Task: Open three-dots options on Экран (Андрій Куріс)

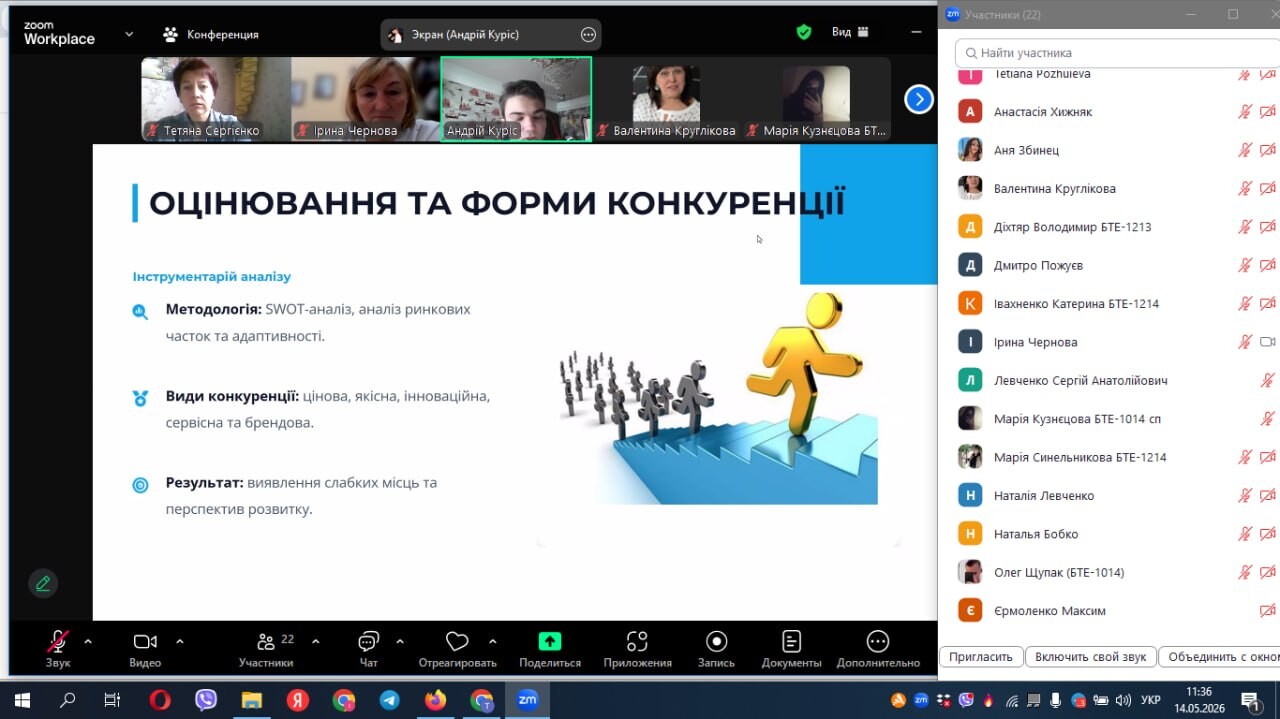Action: click(588, 35)
